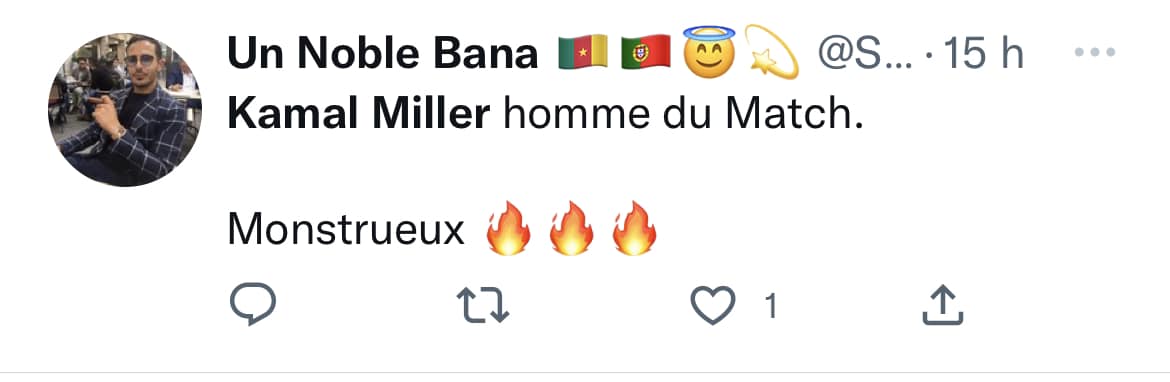1170x382 pixels.
Task: Click the first fire emoji after Monstrueux
Action: coord(508,228)
